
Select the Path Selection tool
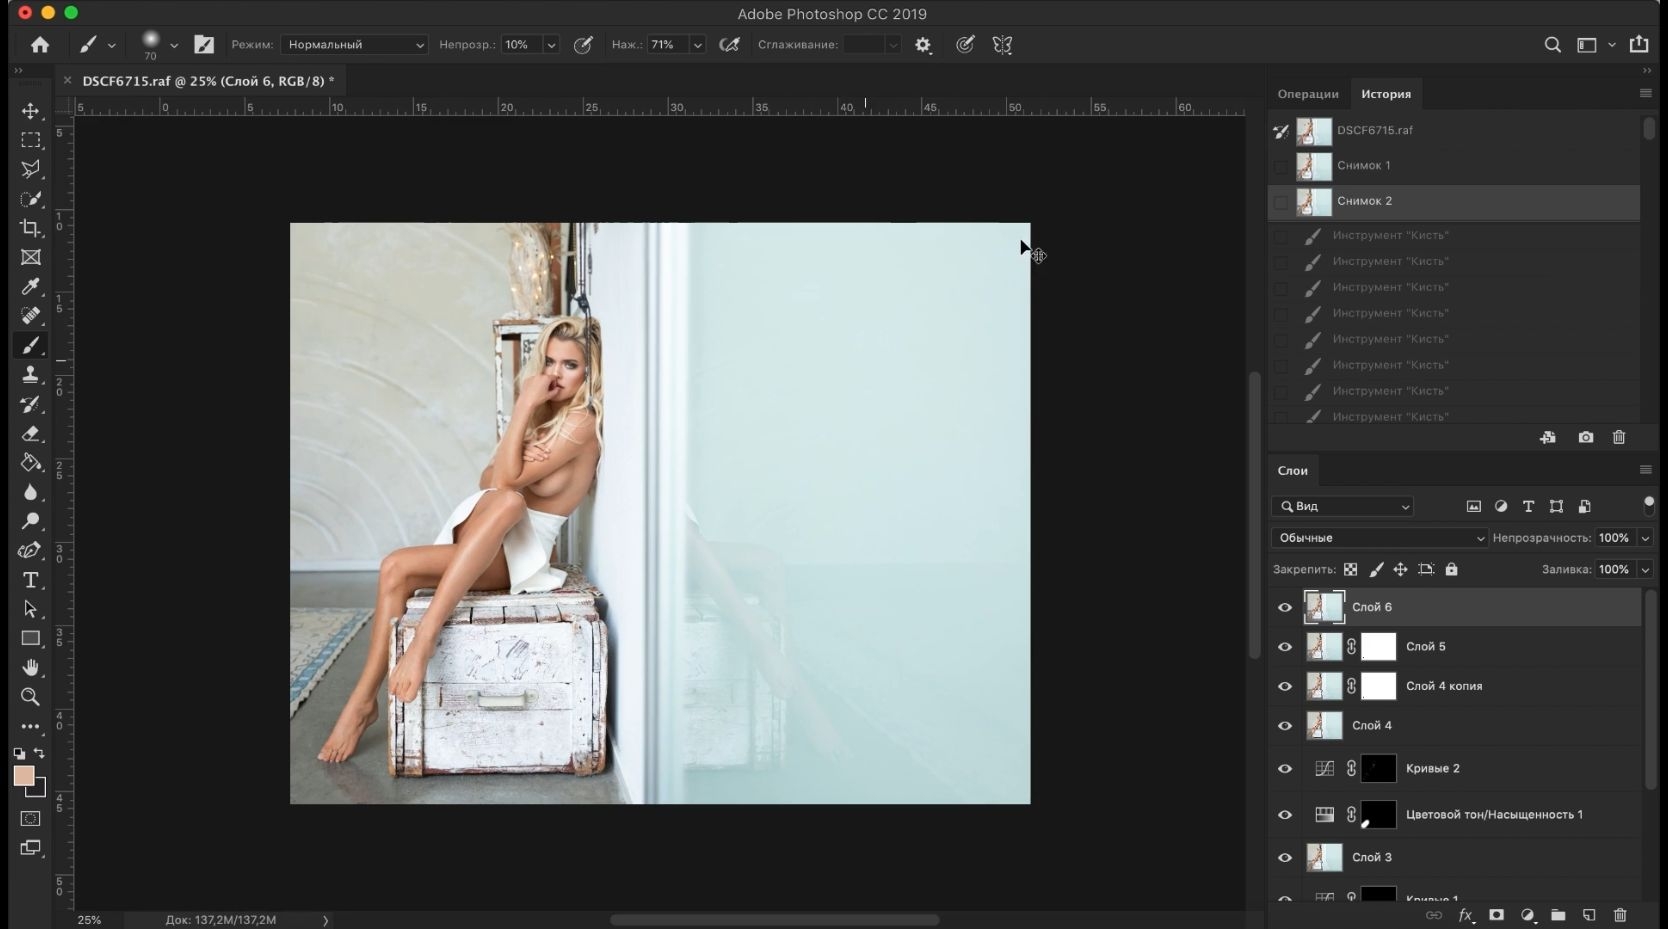coord(30,609)
